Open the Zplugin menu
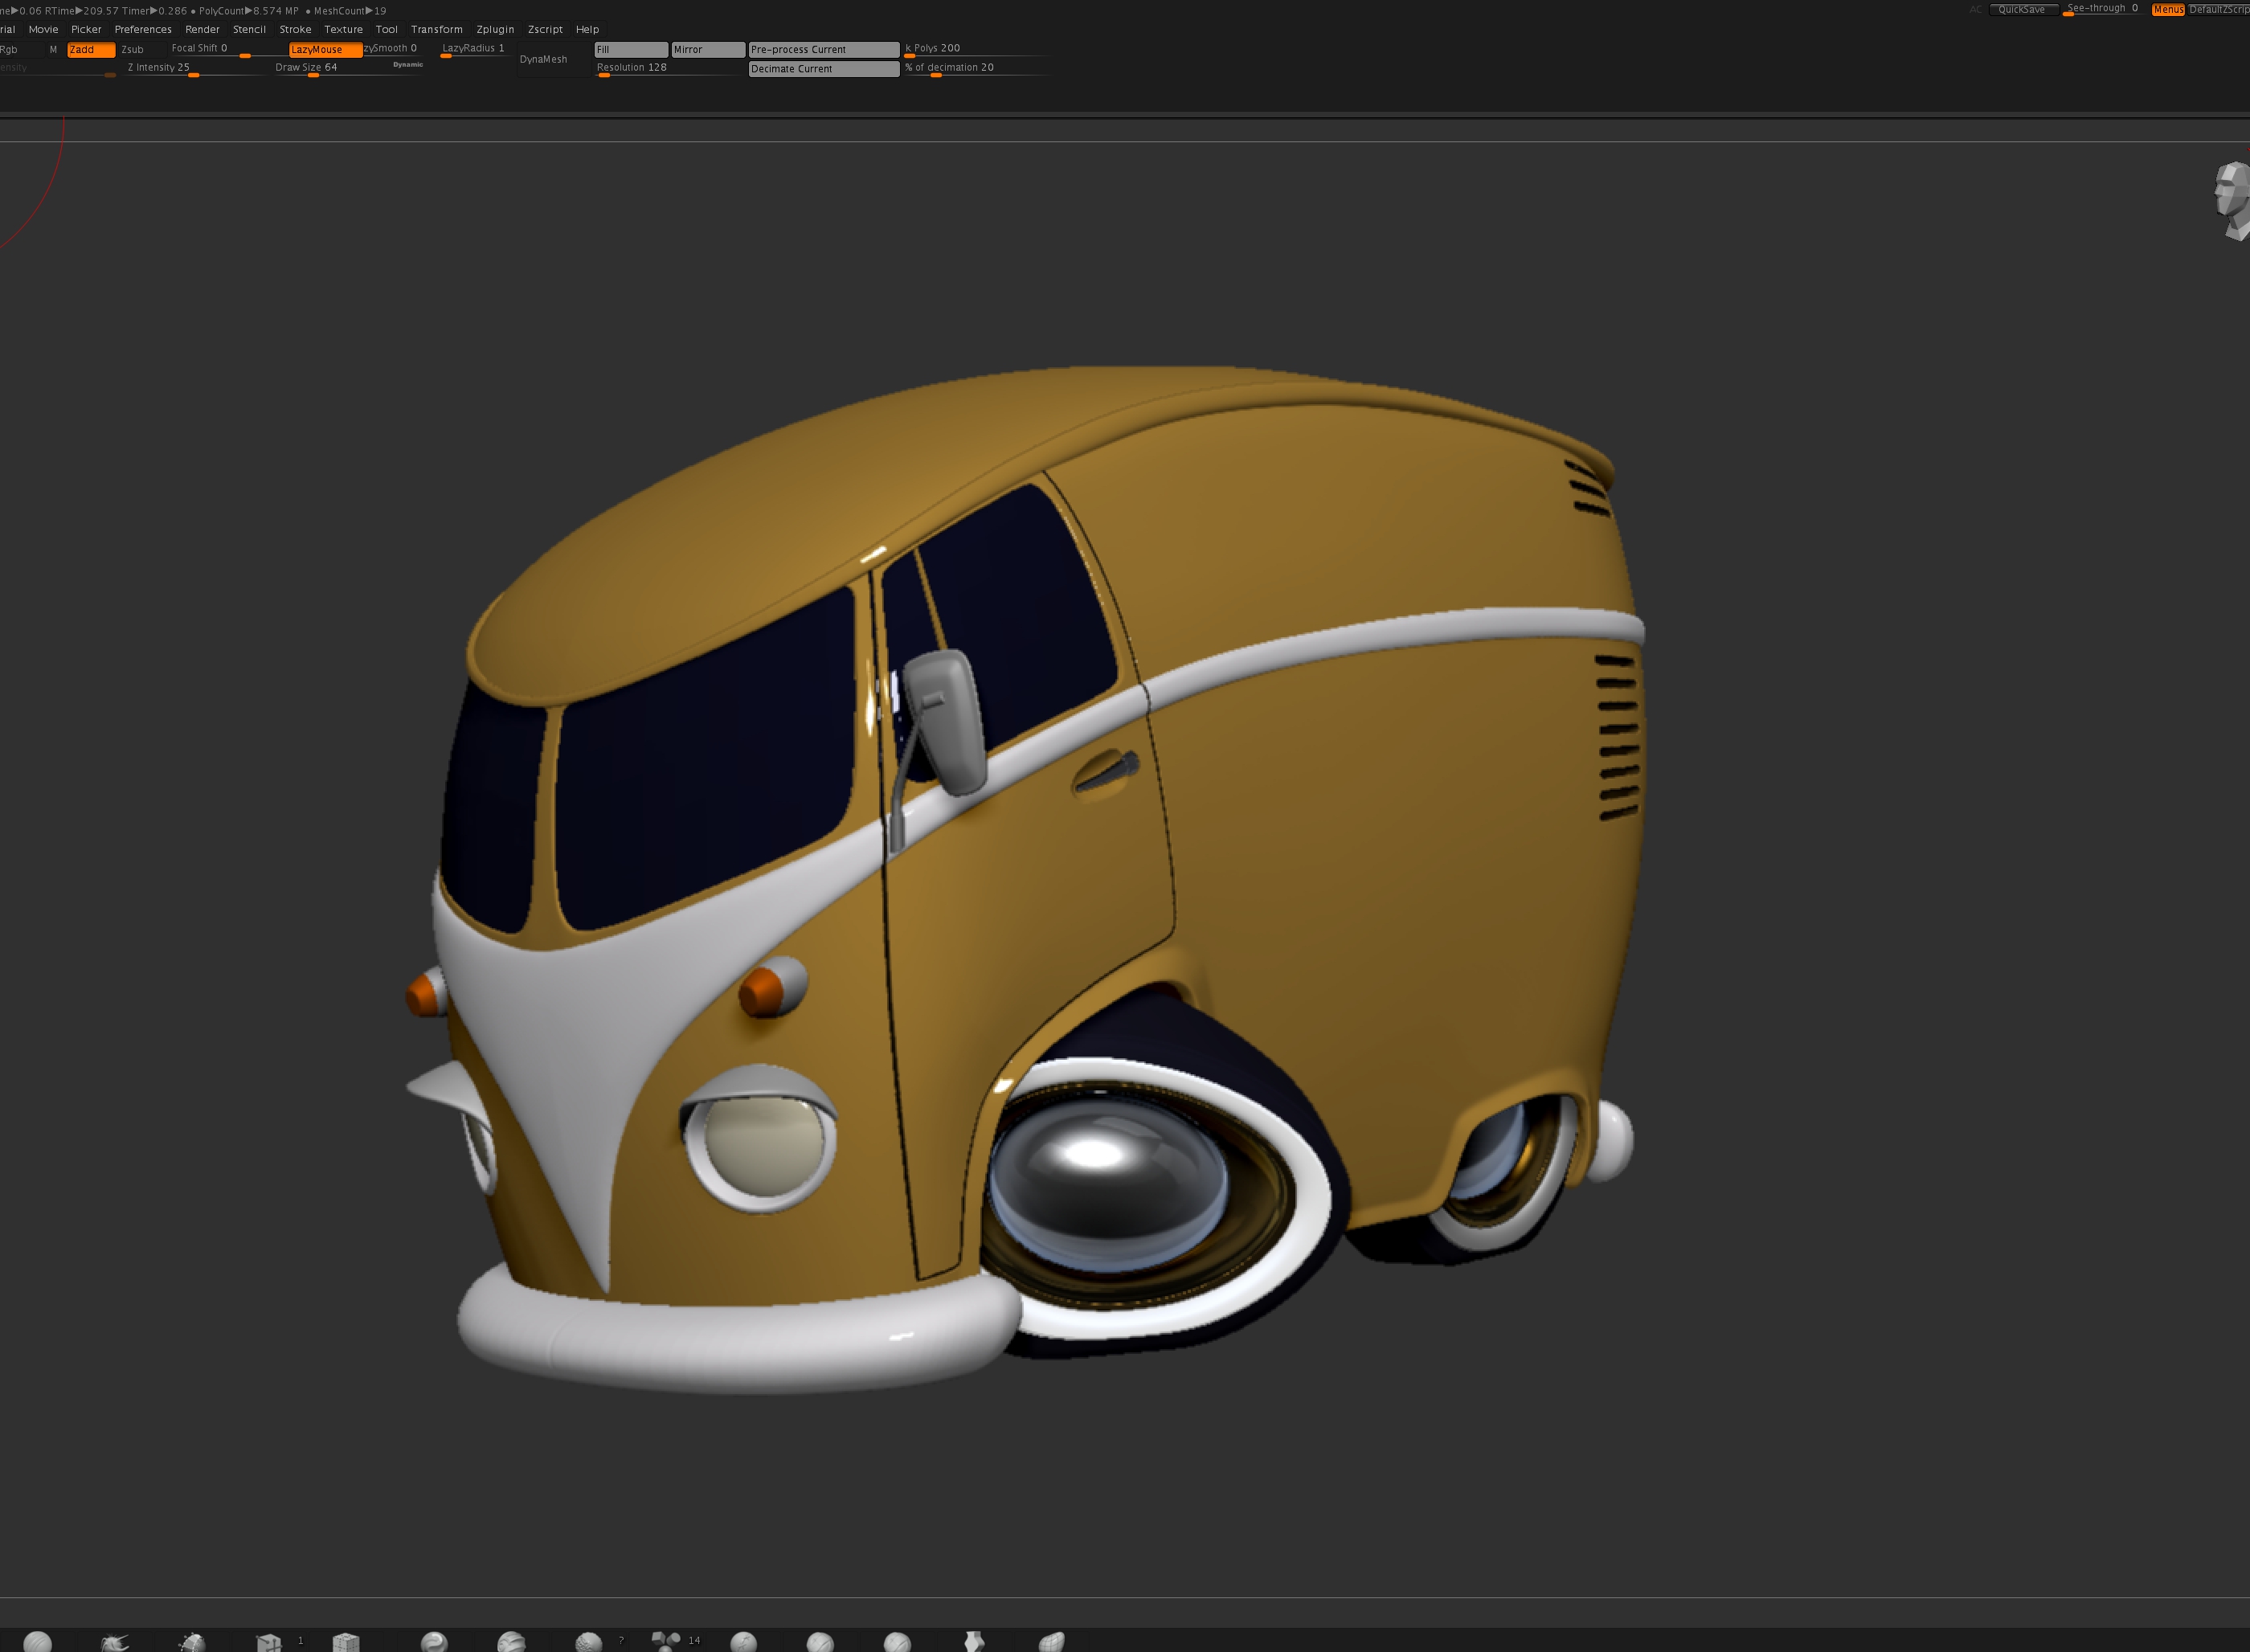2250x1652 pixels. (495, 29)
